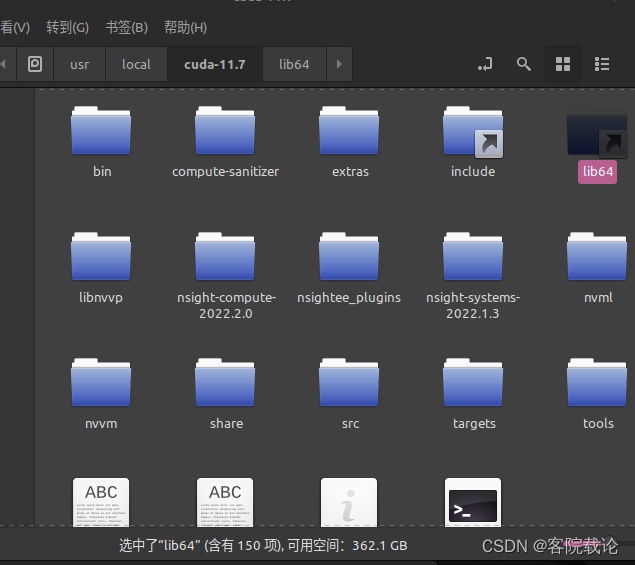The width and height of the screenshot is (635, 565).
Task: Select the info document file icon
Action: [x=349, y=502]
